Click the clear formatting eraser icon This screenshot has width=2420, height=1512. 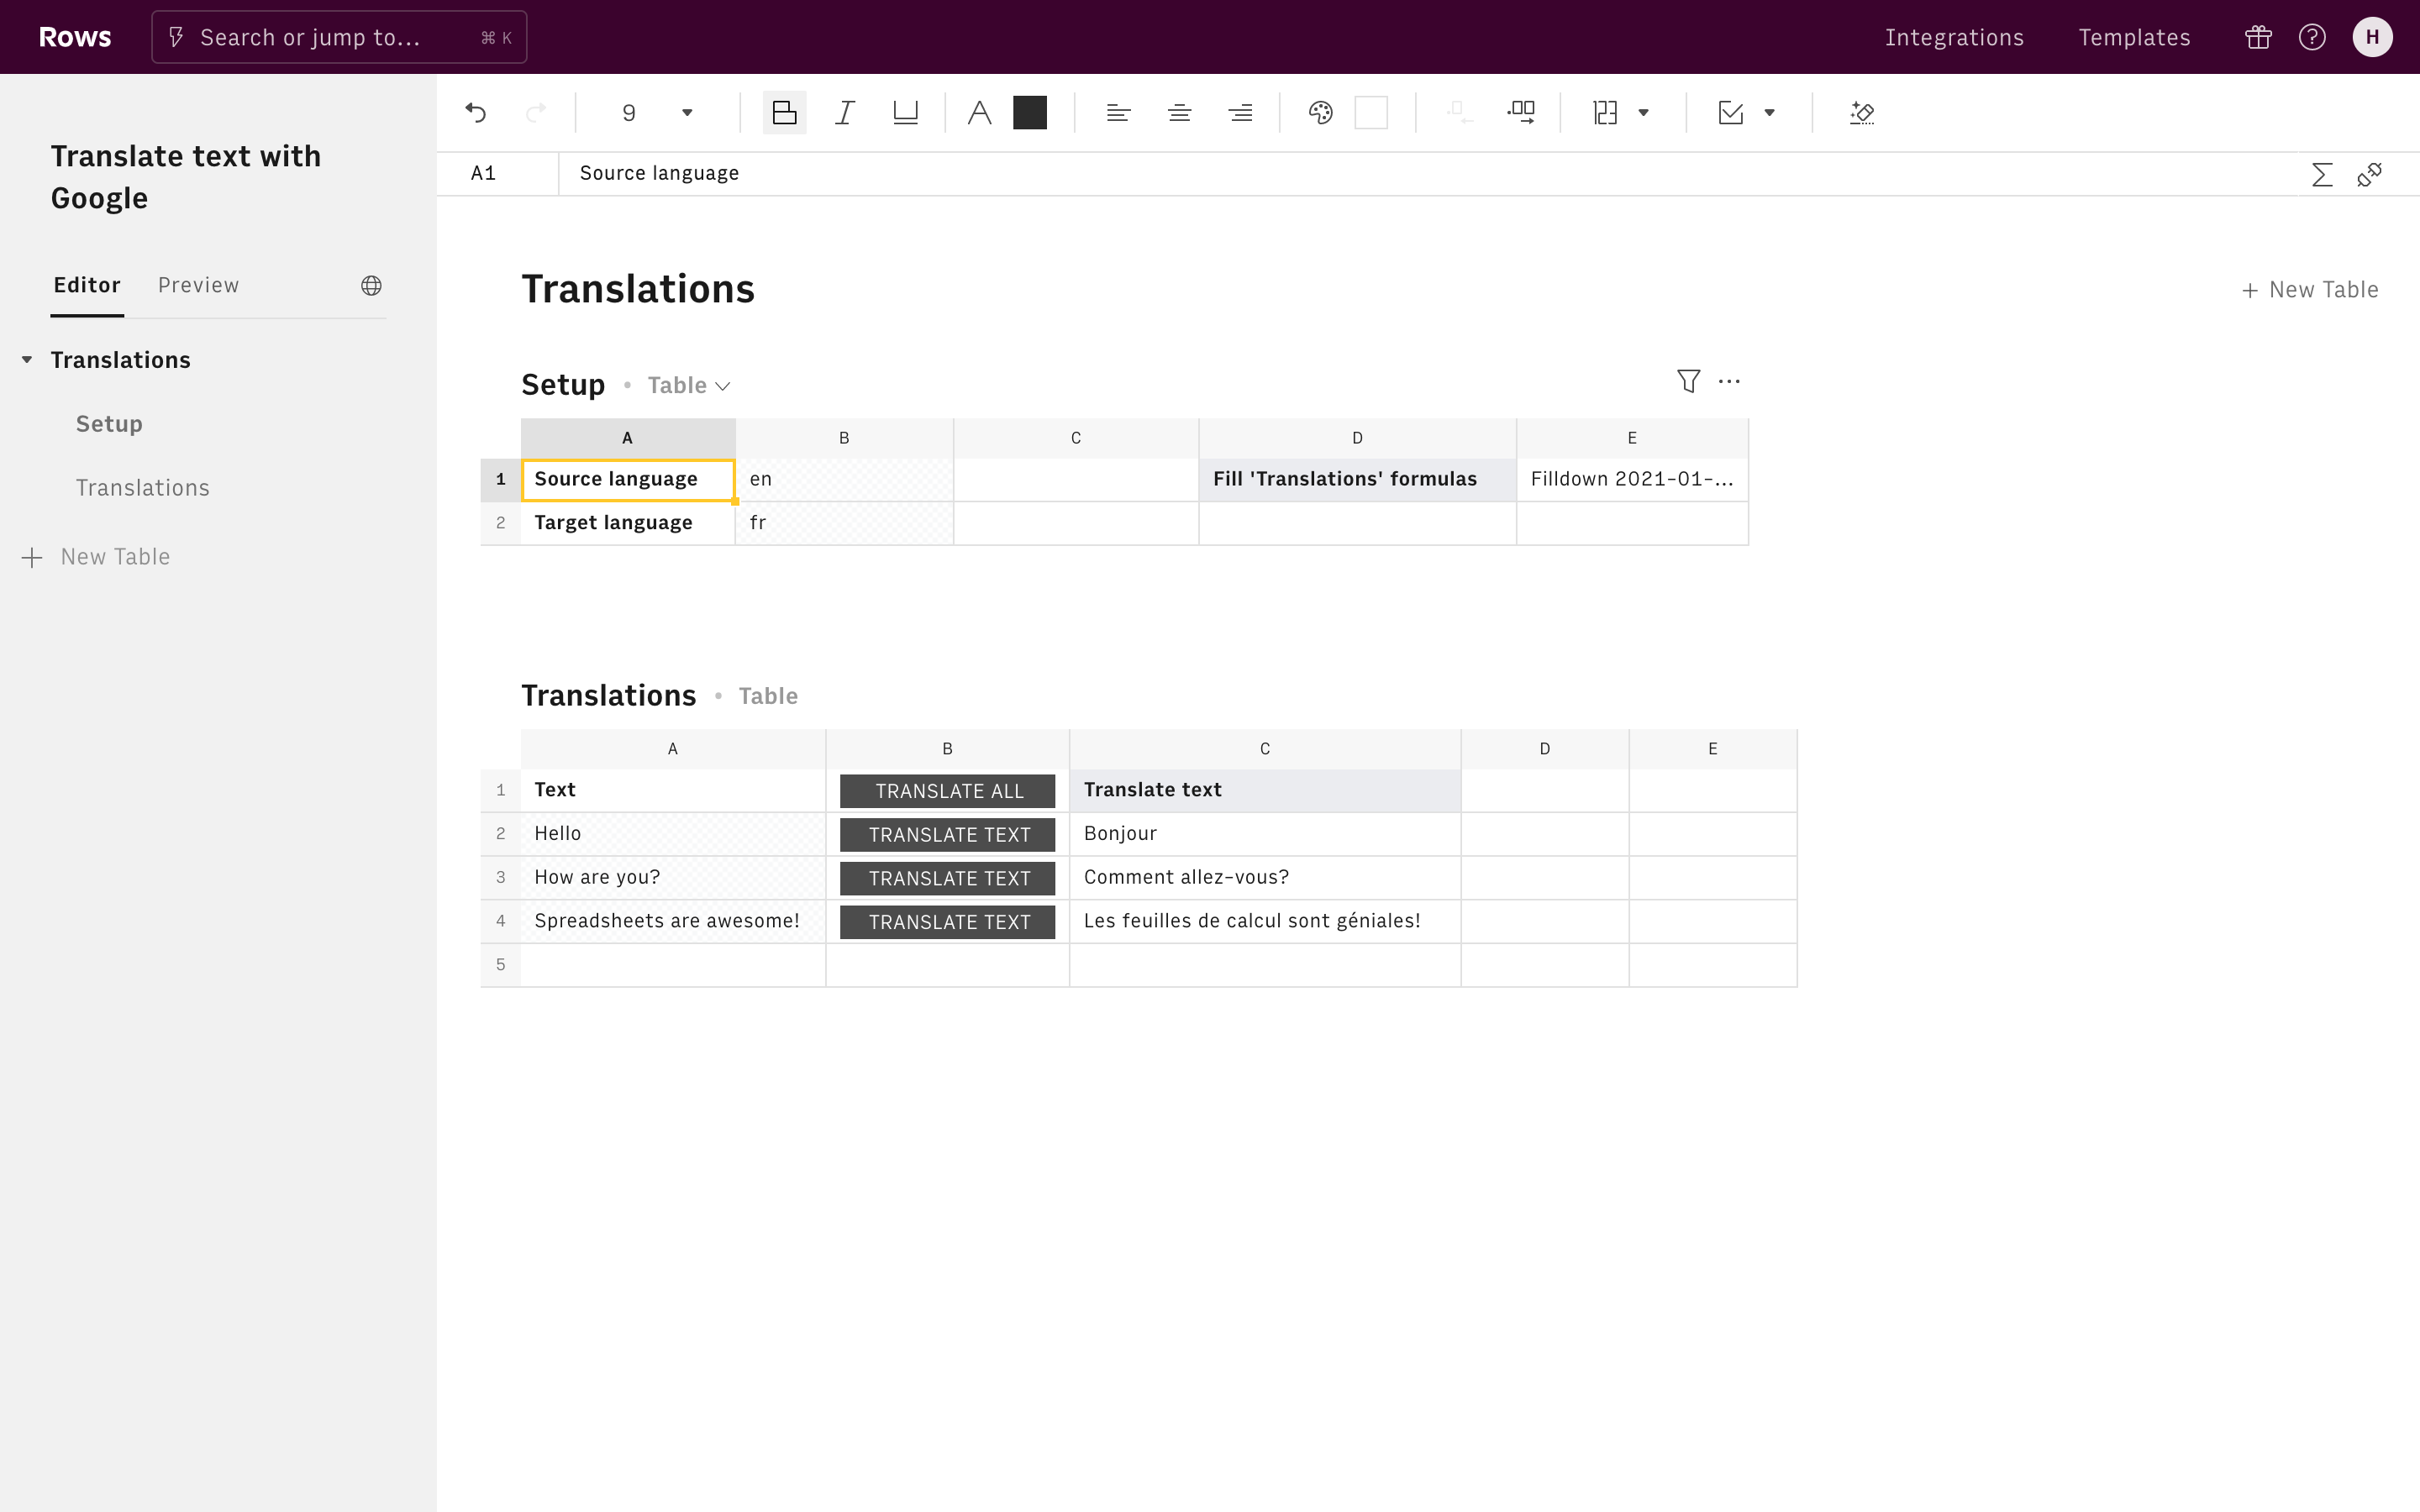click(1861, 113)
